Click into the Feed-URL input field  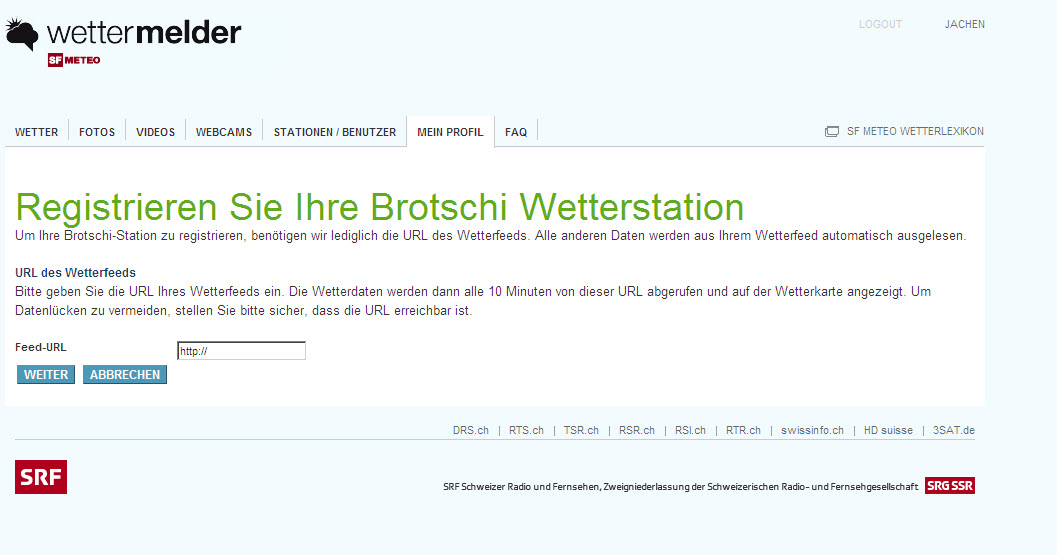point(241,351)
